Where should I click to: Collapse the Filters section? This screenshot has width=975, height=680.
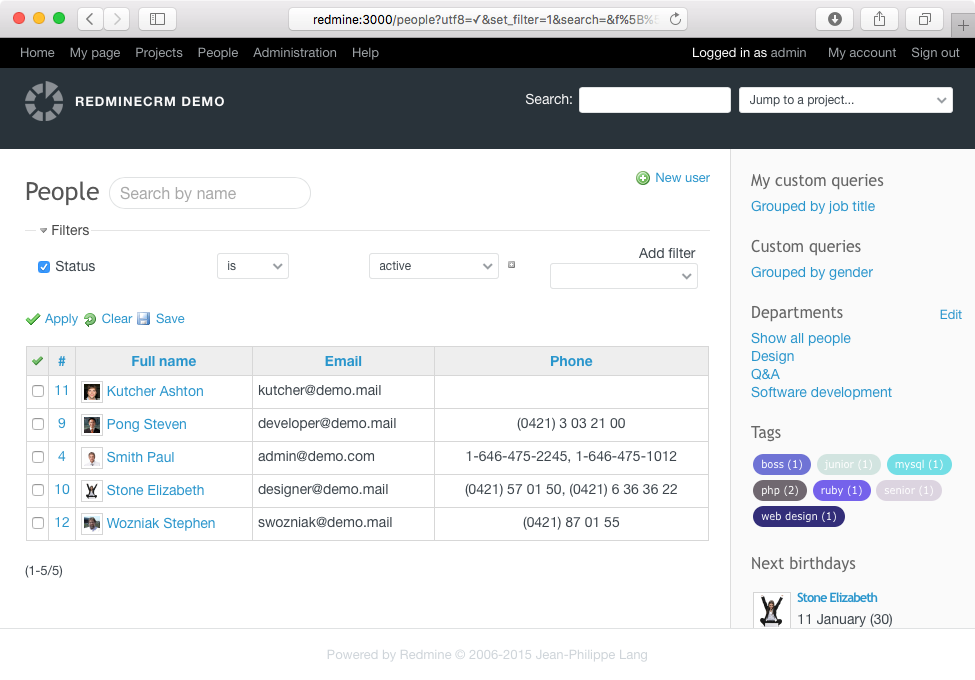point(44,231)
